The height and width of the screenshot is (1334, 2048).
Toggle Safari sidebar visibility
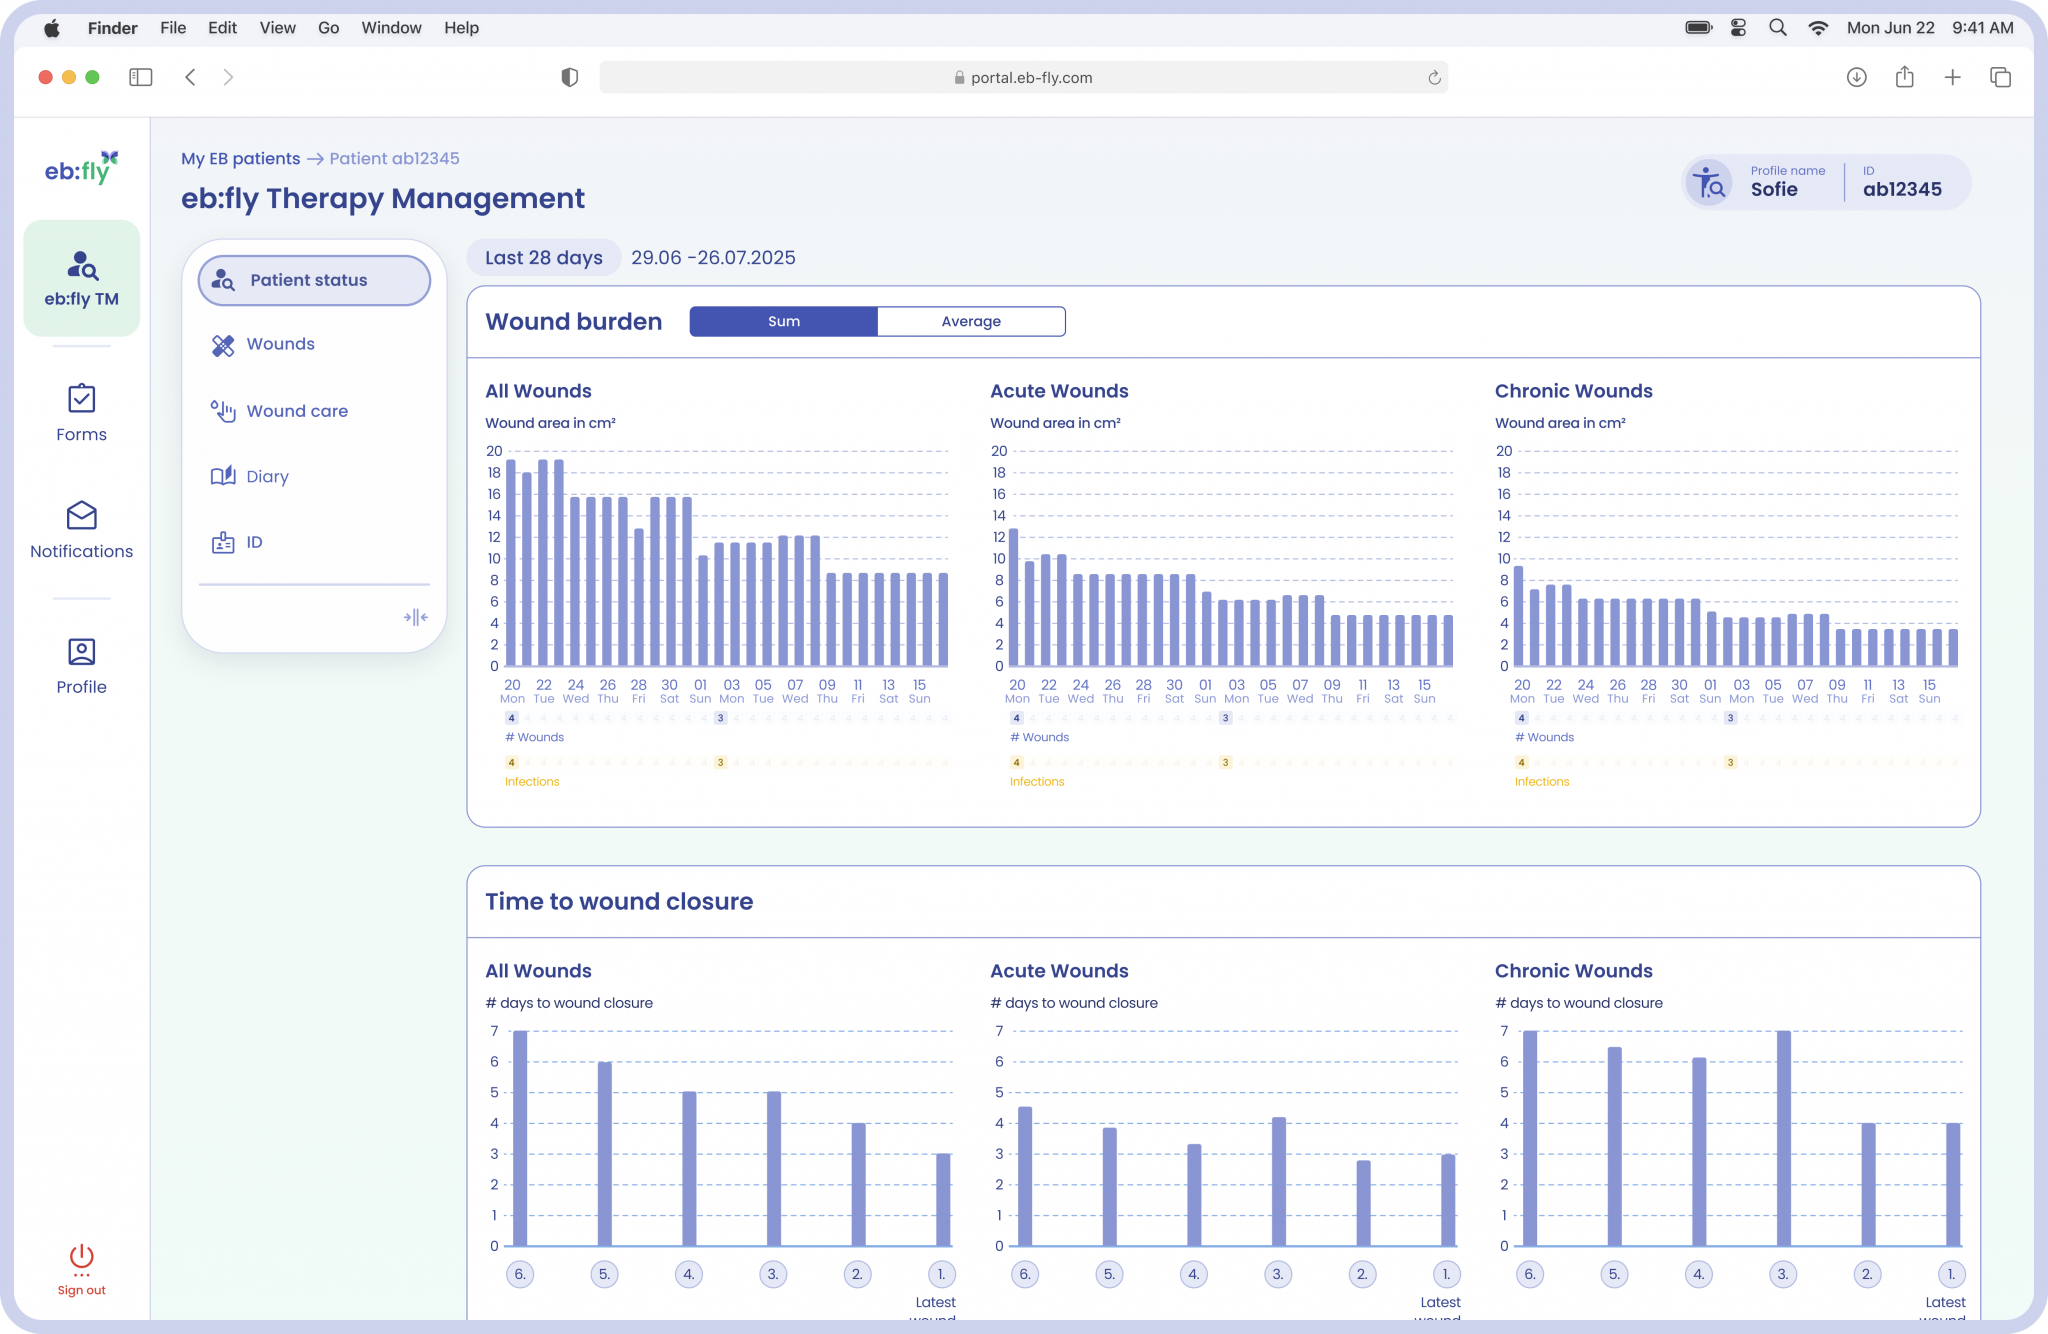pos(141,77)
